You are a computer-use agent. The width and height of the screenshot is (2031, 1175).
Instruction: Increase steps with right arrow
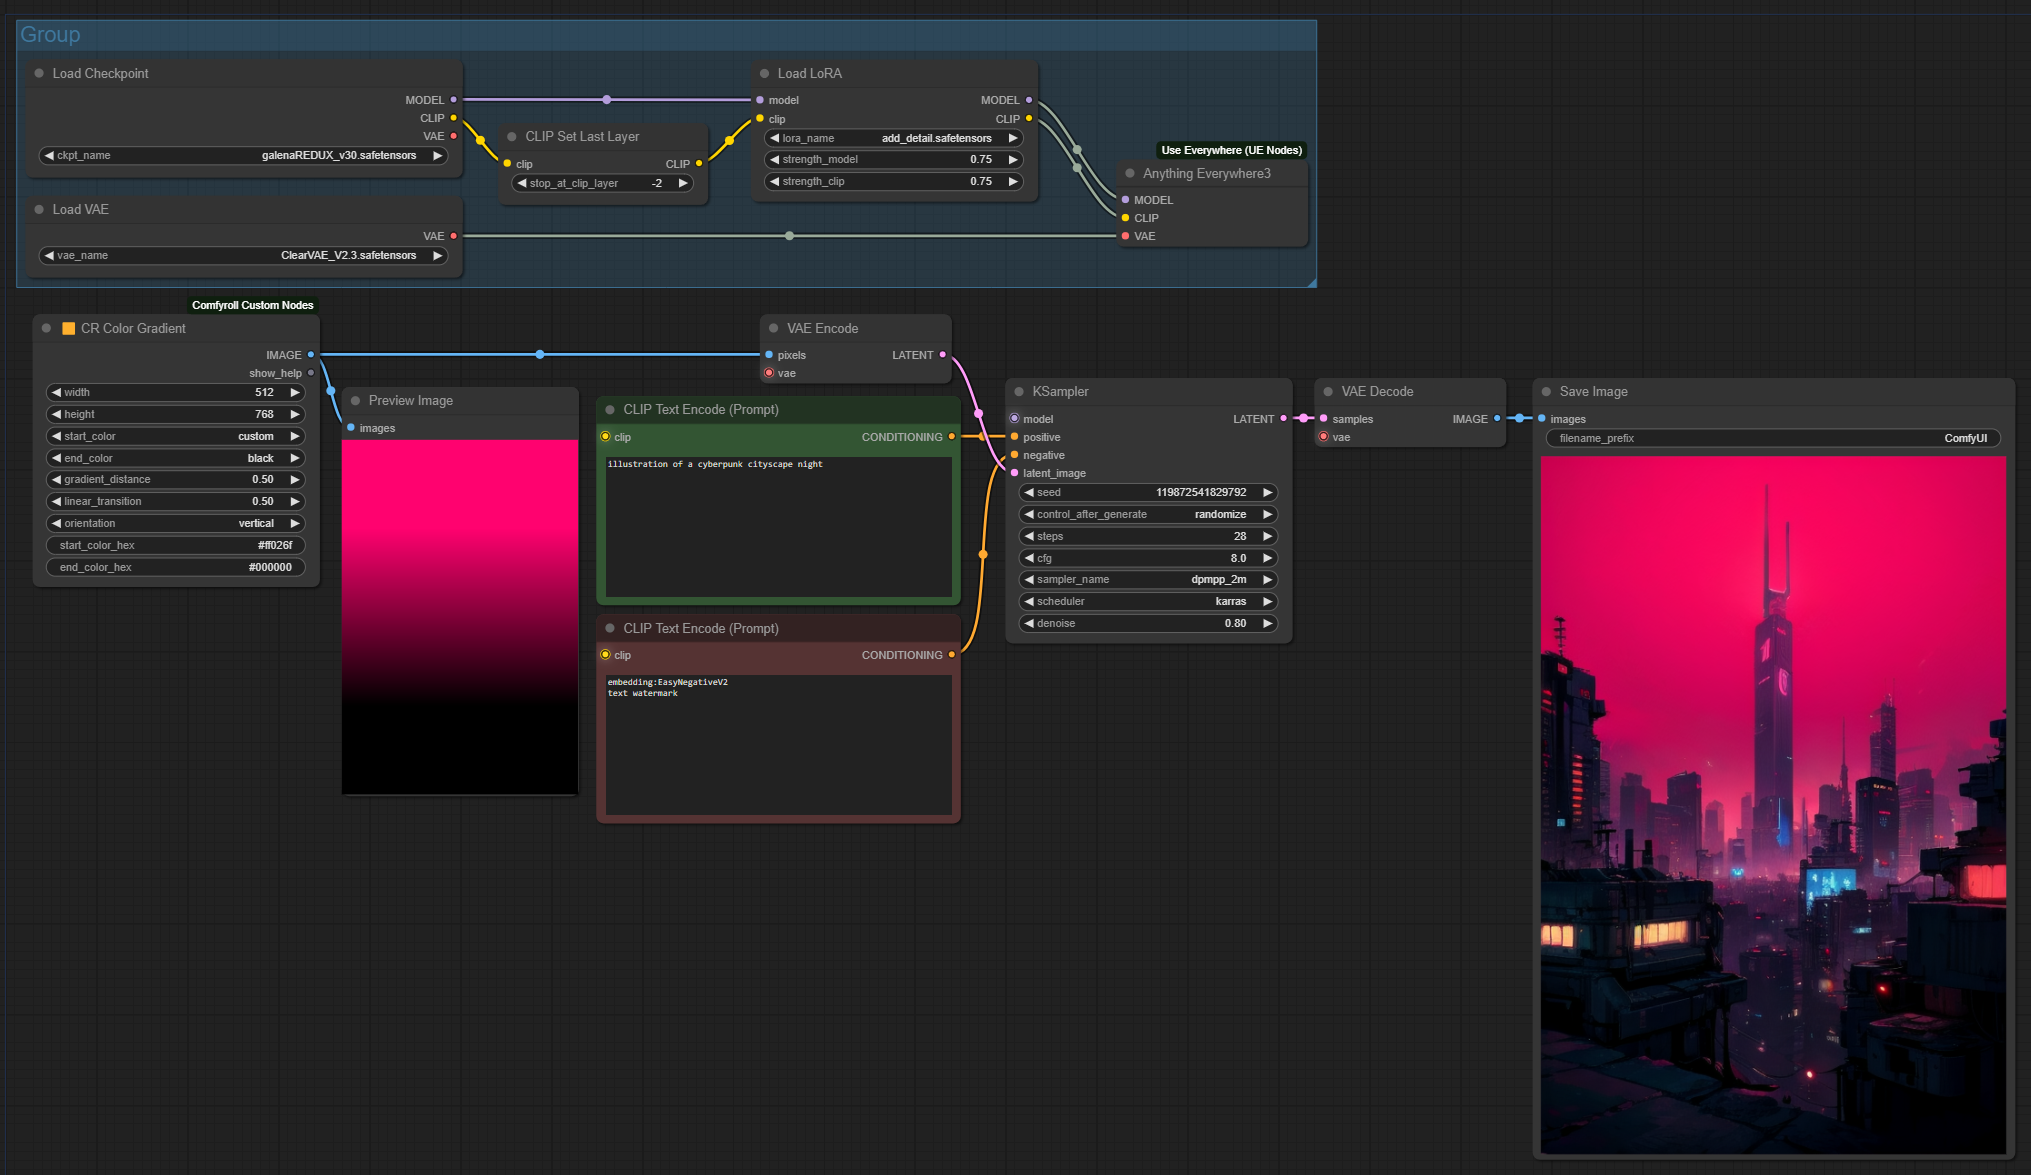1267,537
